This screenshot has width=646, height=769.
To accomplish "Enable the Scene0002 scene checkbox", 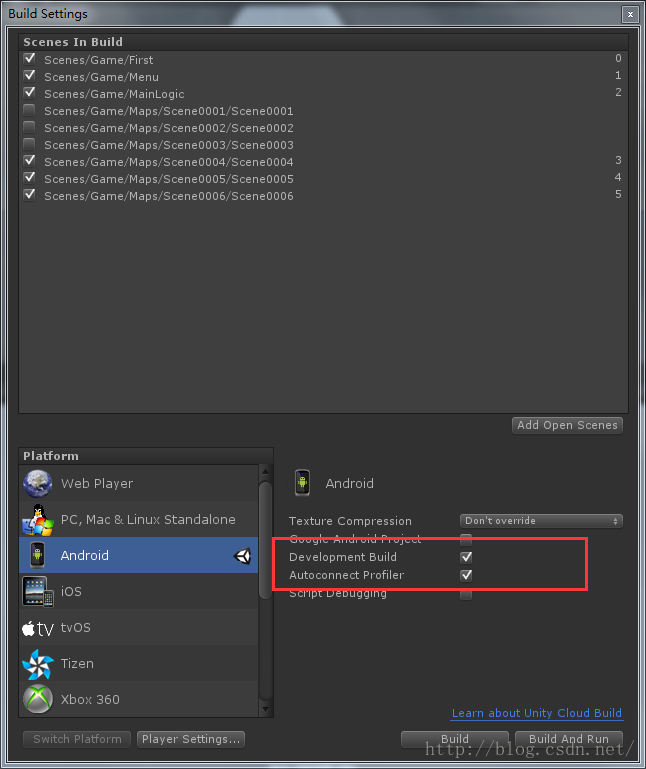I will point(29,128).
